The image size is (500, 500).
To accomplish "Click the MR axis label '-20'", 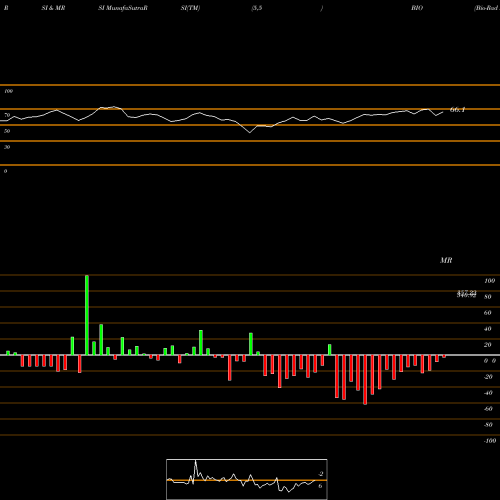I will tap(488, 377).
